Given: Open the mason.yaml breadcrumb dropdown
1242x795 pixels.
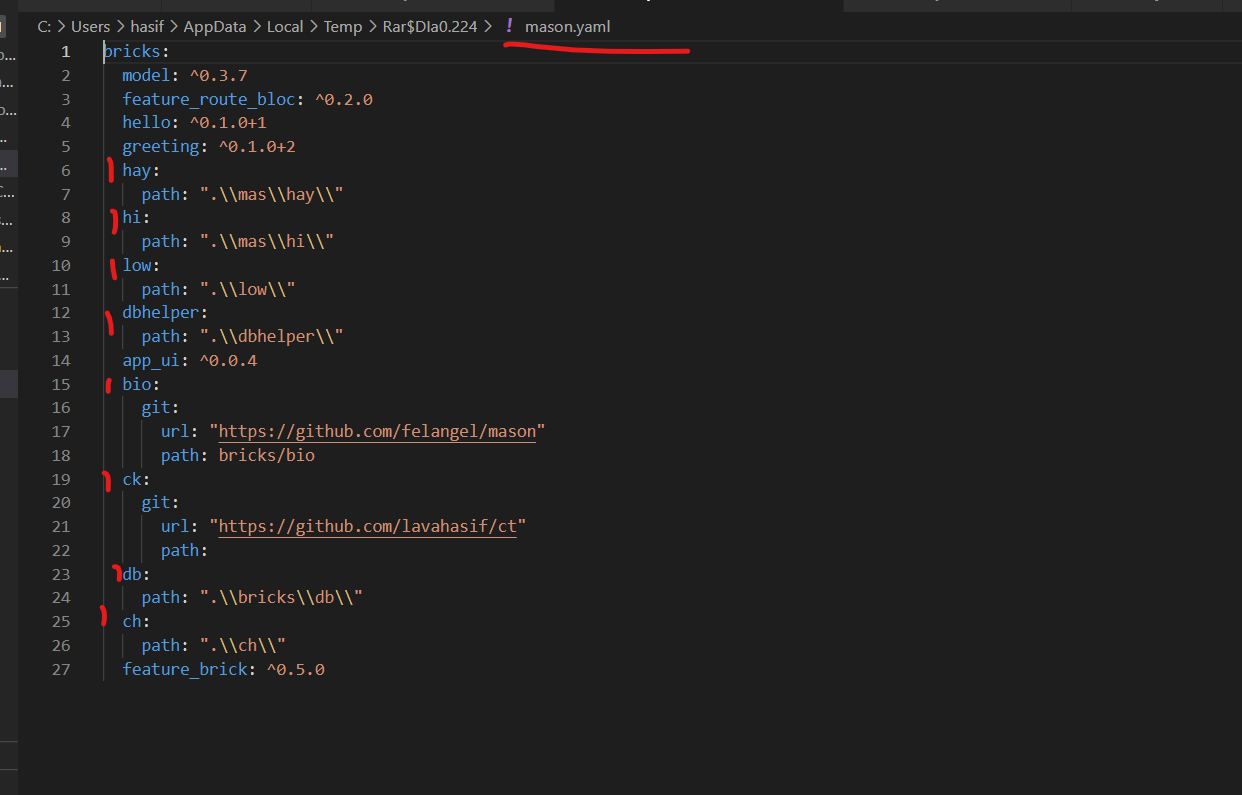Looking at the screenshot, I should pos(567,26).
